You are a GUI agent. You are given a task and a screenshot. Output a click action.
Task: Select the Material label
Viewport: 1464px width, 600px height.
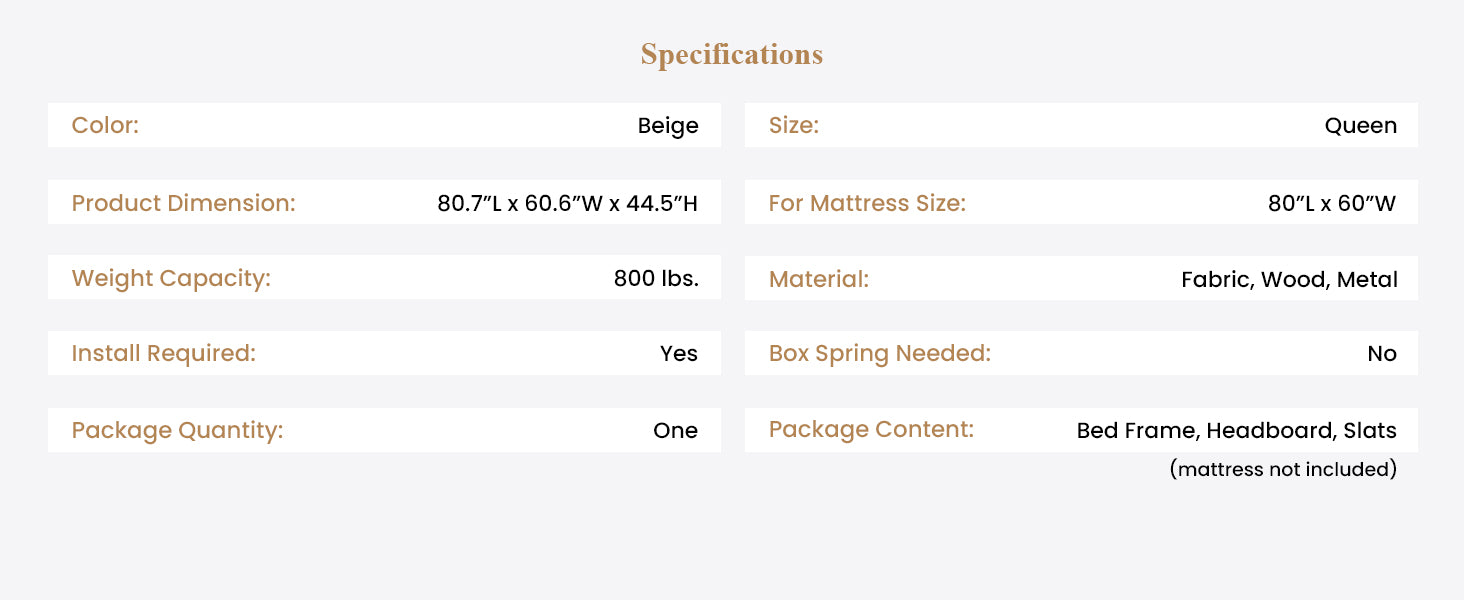pos(818,279)
